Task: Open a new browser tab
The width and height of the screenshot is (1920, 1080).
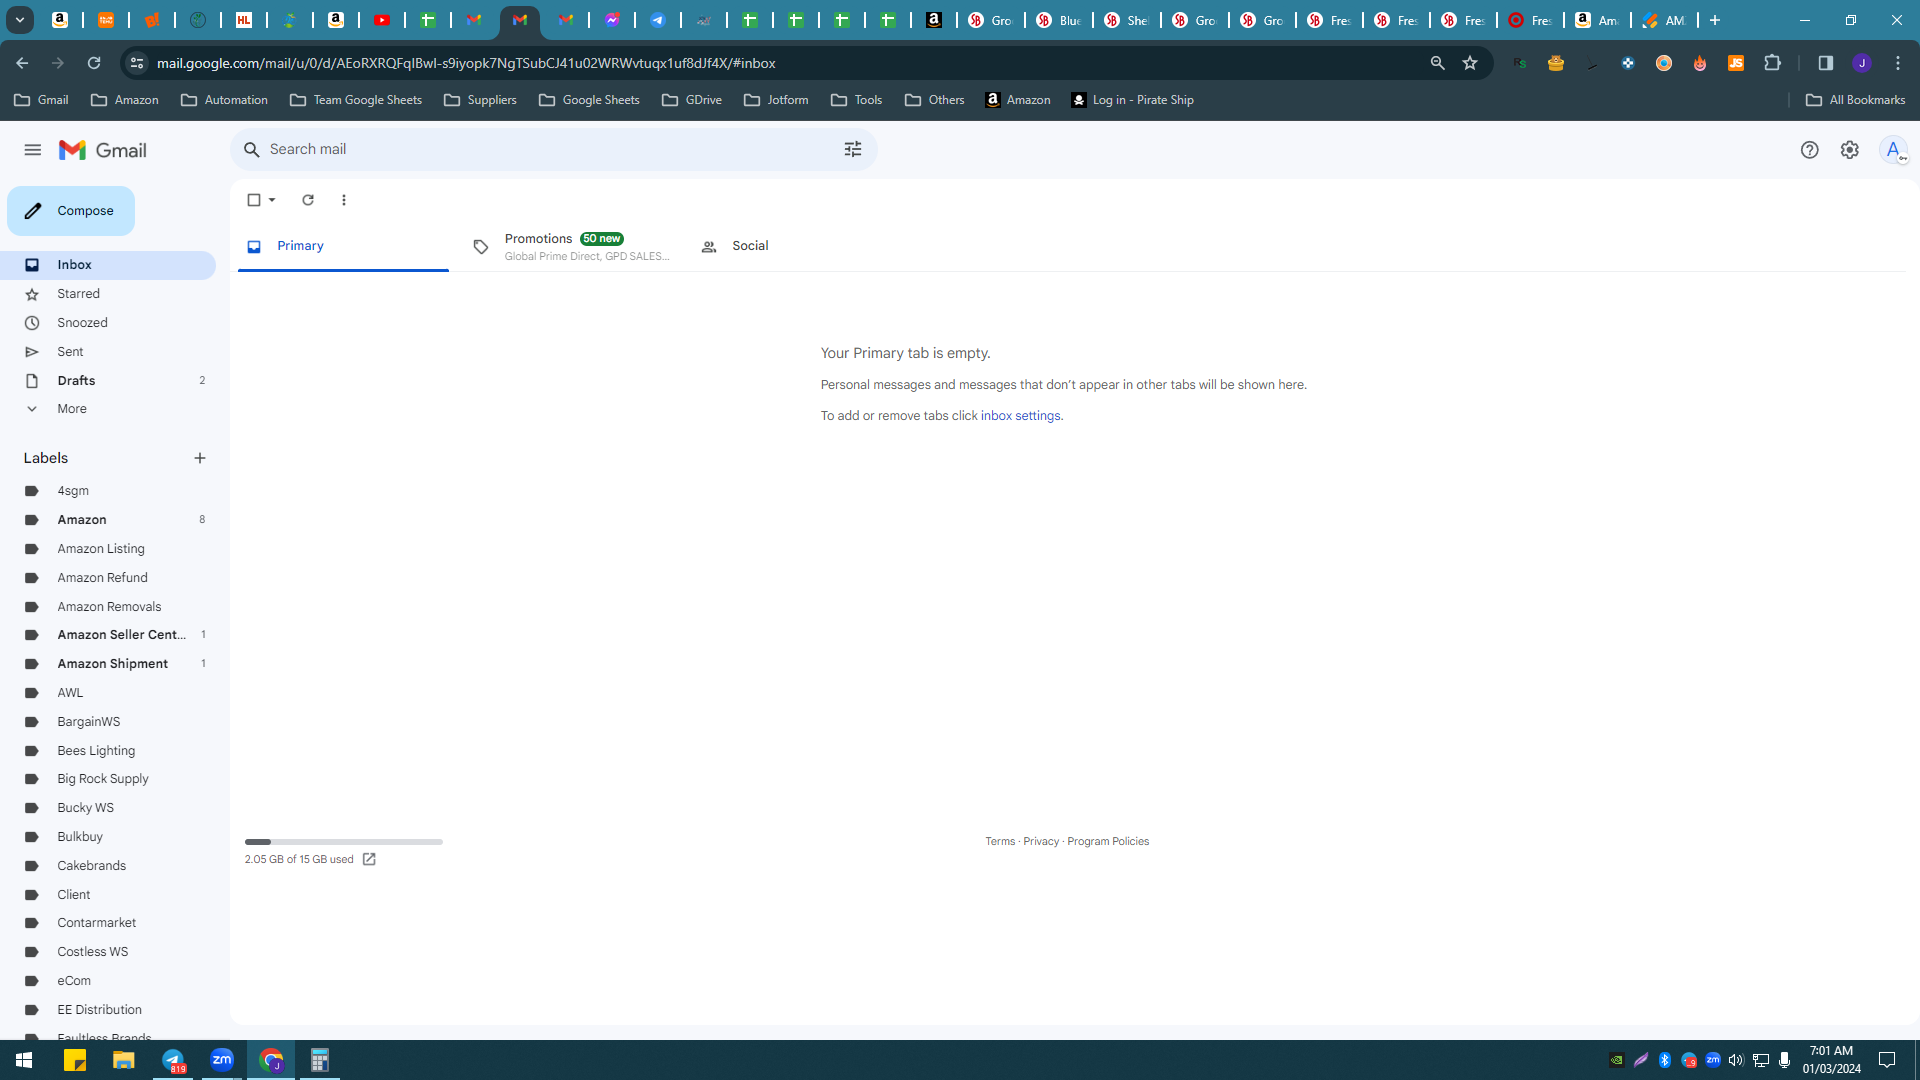Action: (1715, 20)
